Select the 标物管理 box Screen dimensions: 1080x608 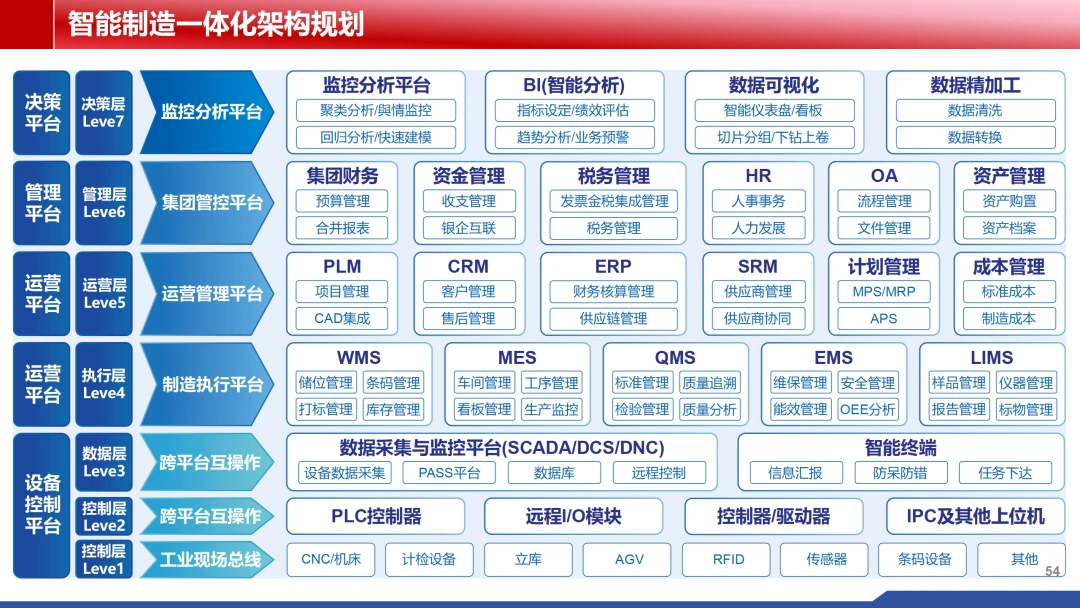click(1026, 410)
